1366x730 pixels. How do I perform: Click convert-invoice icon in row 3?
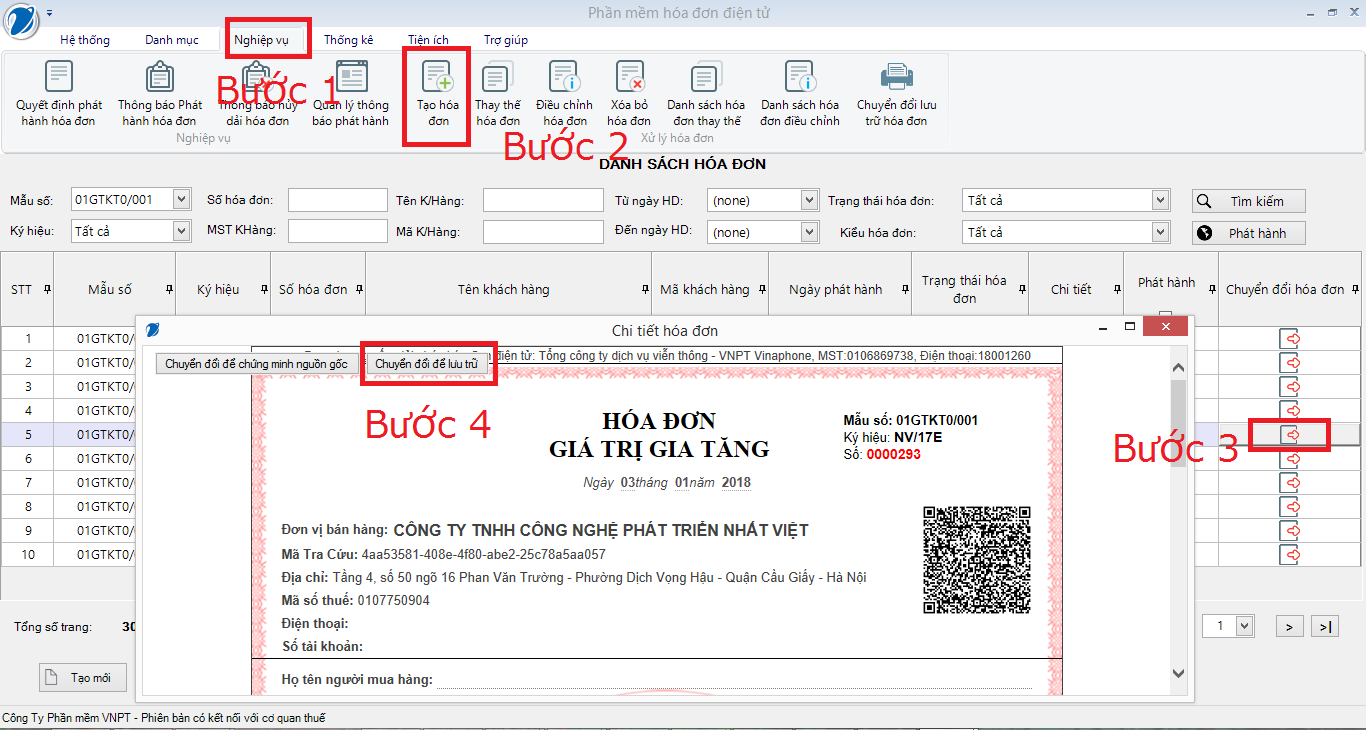click(1291, 386)
